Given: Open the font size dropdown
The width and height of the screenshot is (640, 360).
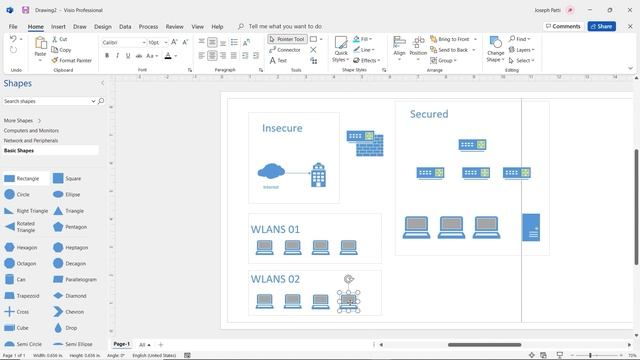Looking at the screenshot, I should coord(166,42).
